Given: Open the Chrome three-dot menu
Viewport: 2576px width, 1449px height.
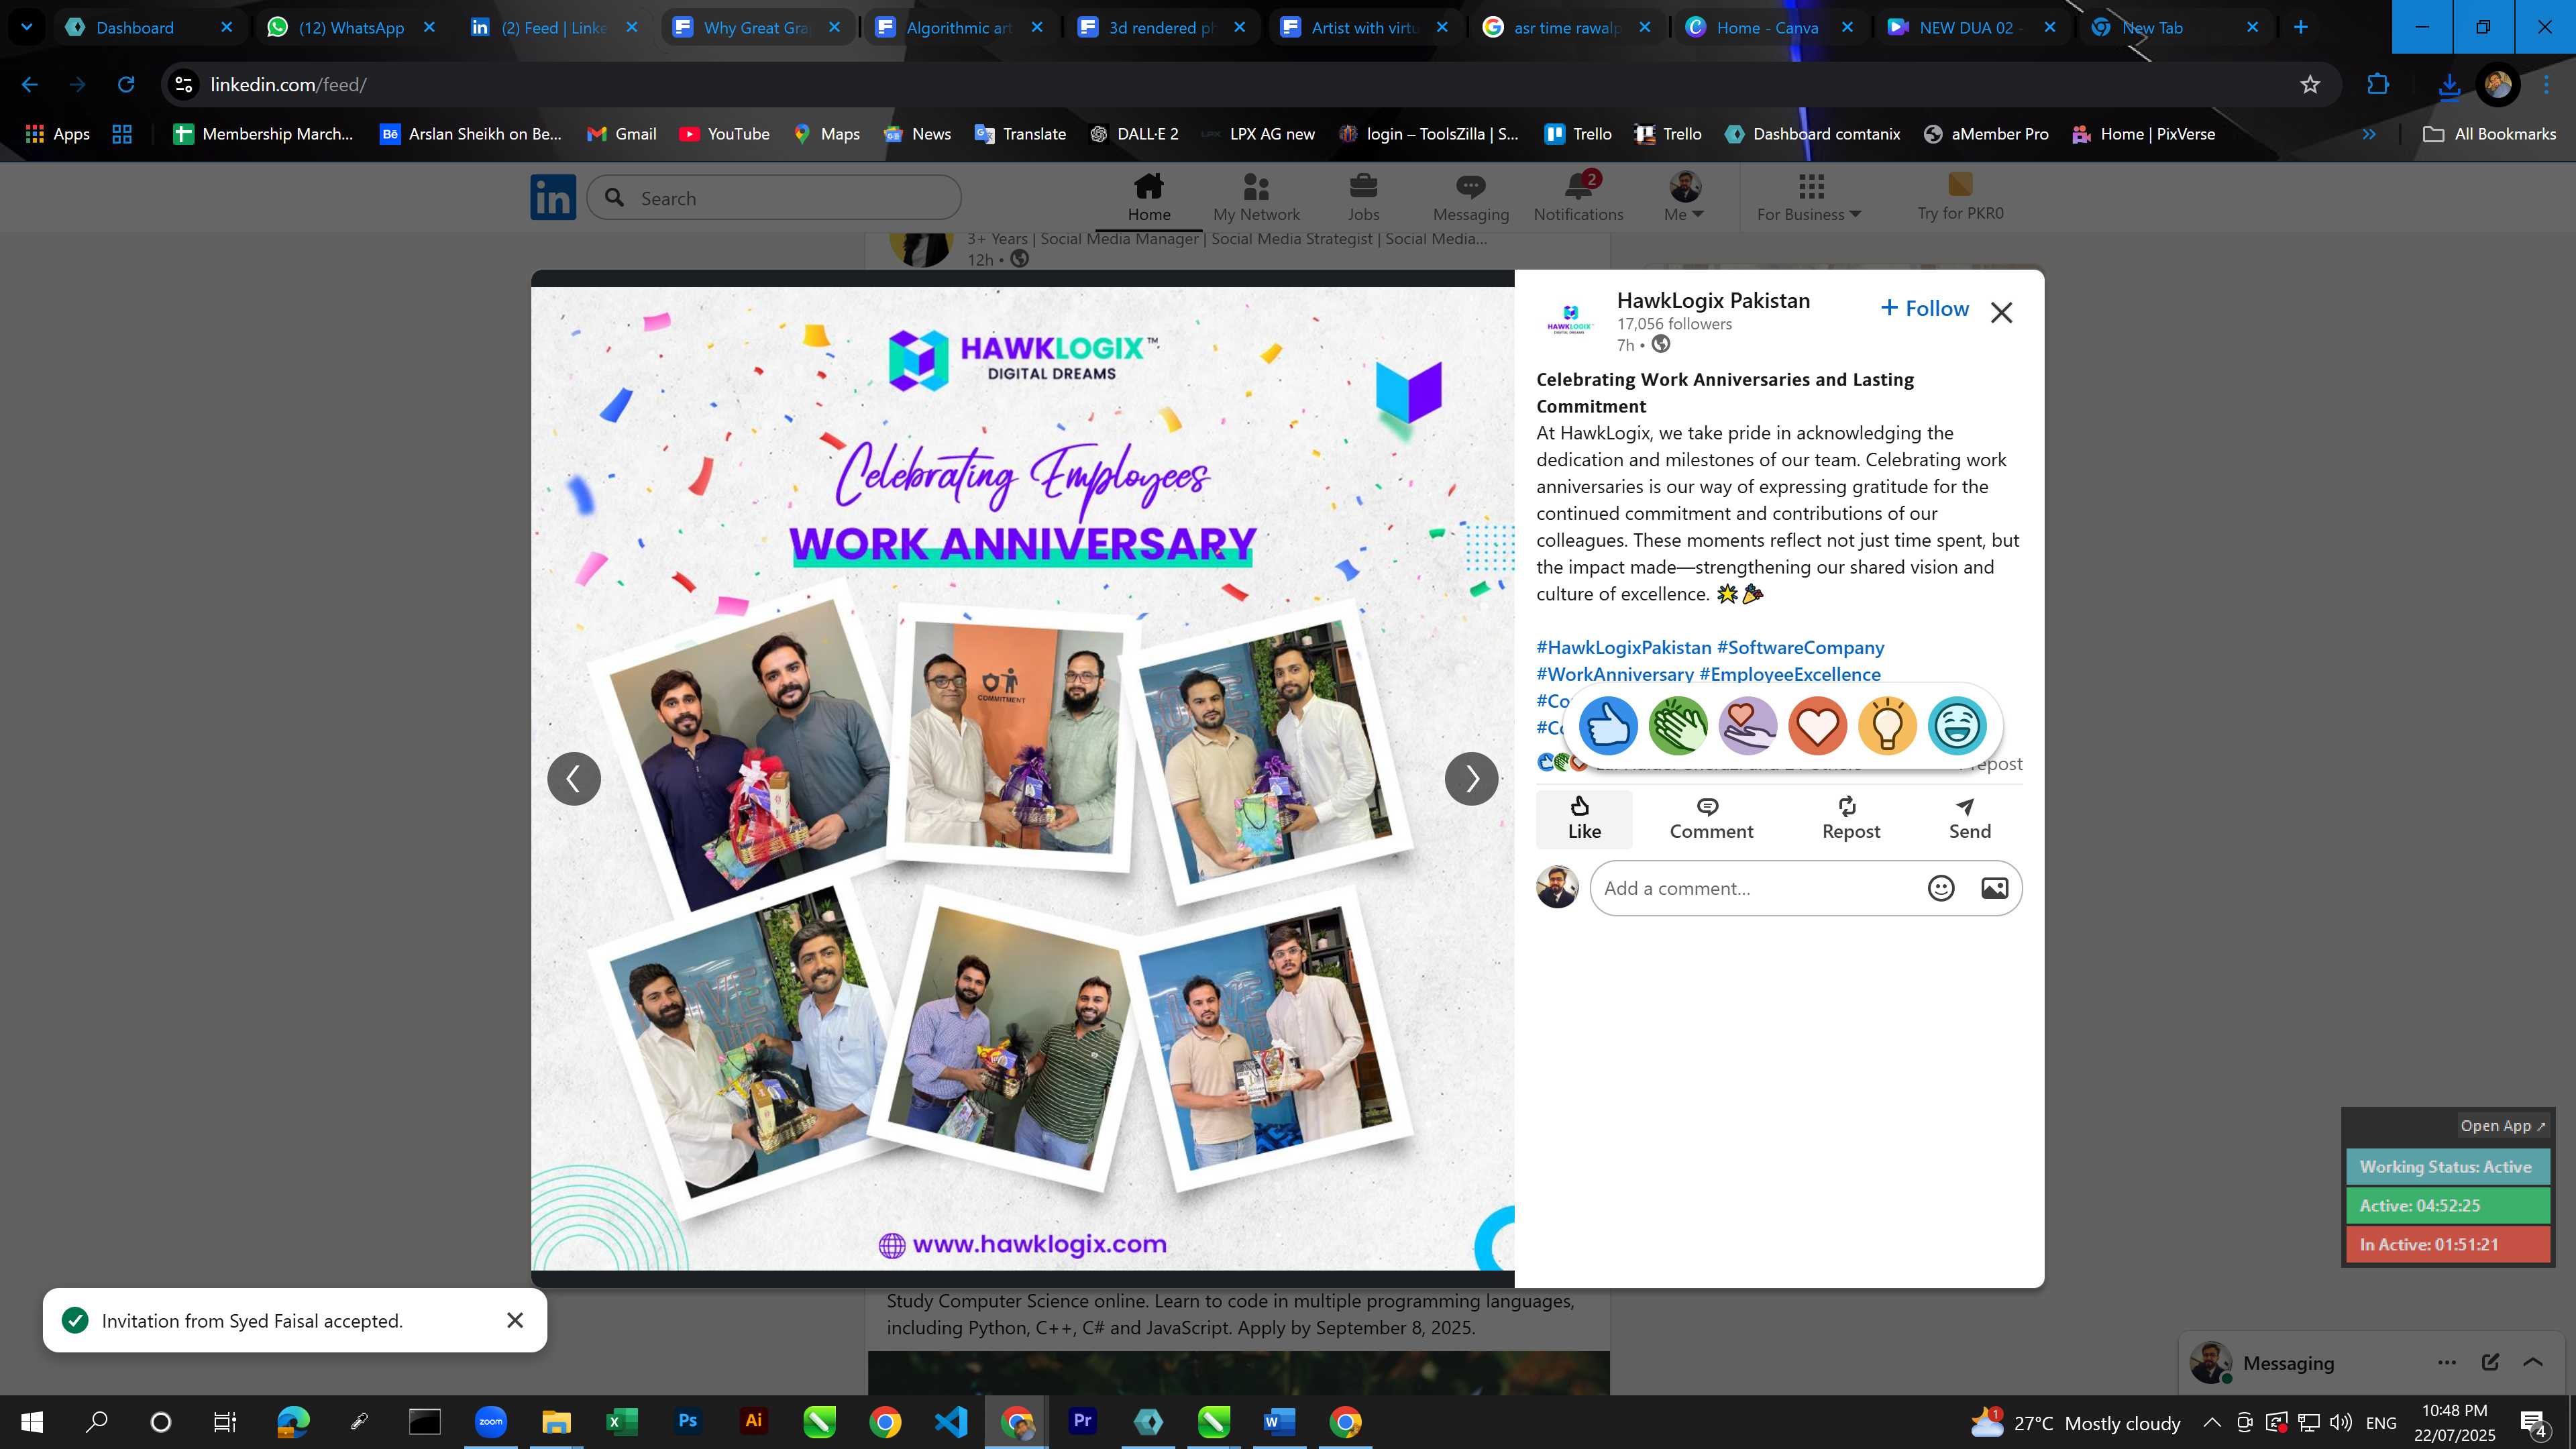Looking at the screenshot, I should click(2546, 85).
